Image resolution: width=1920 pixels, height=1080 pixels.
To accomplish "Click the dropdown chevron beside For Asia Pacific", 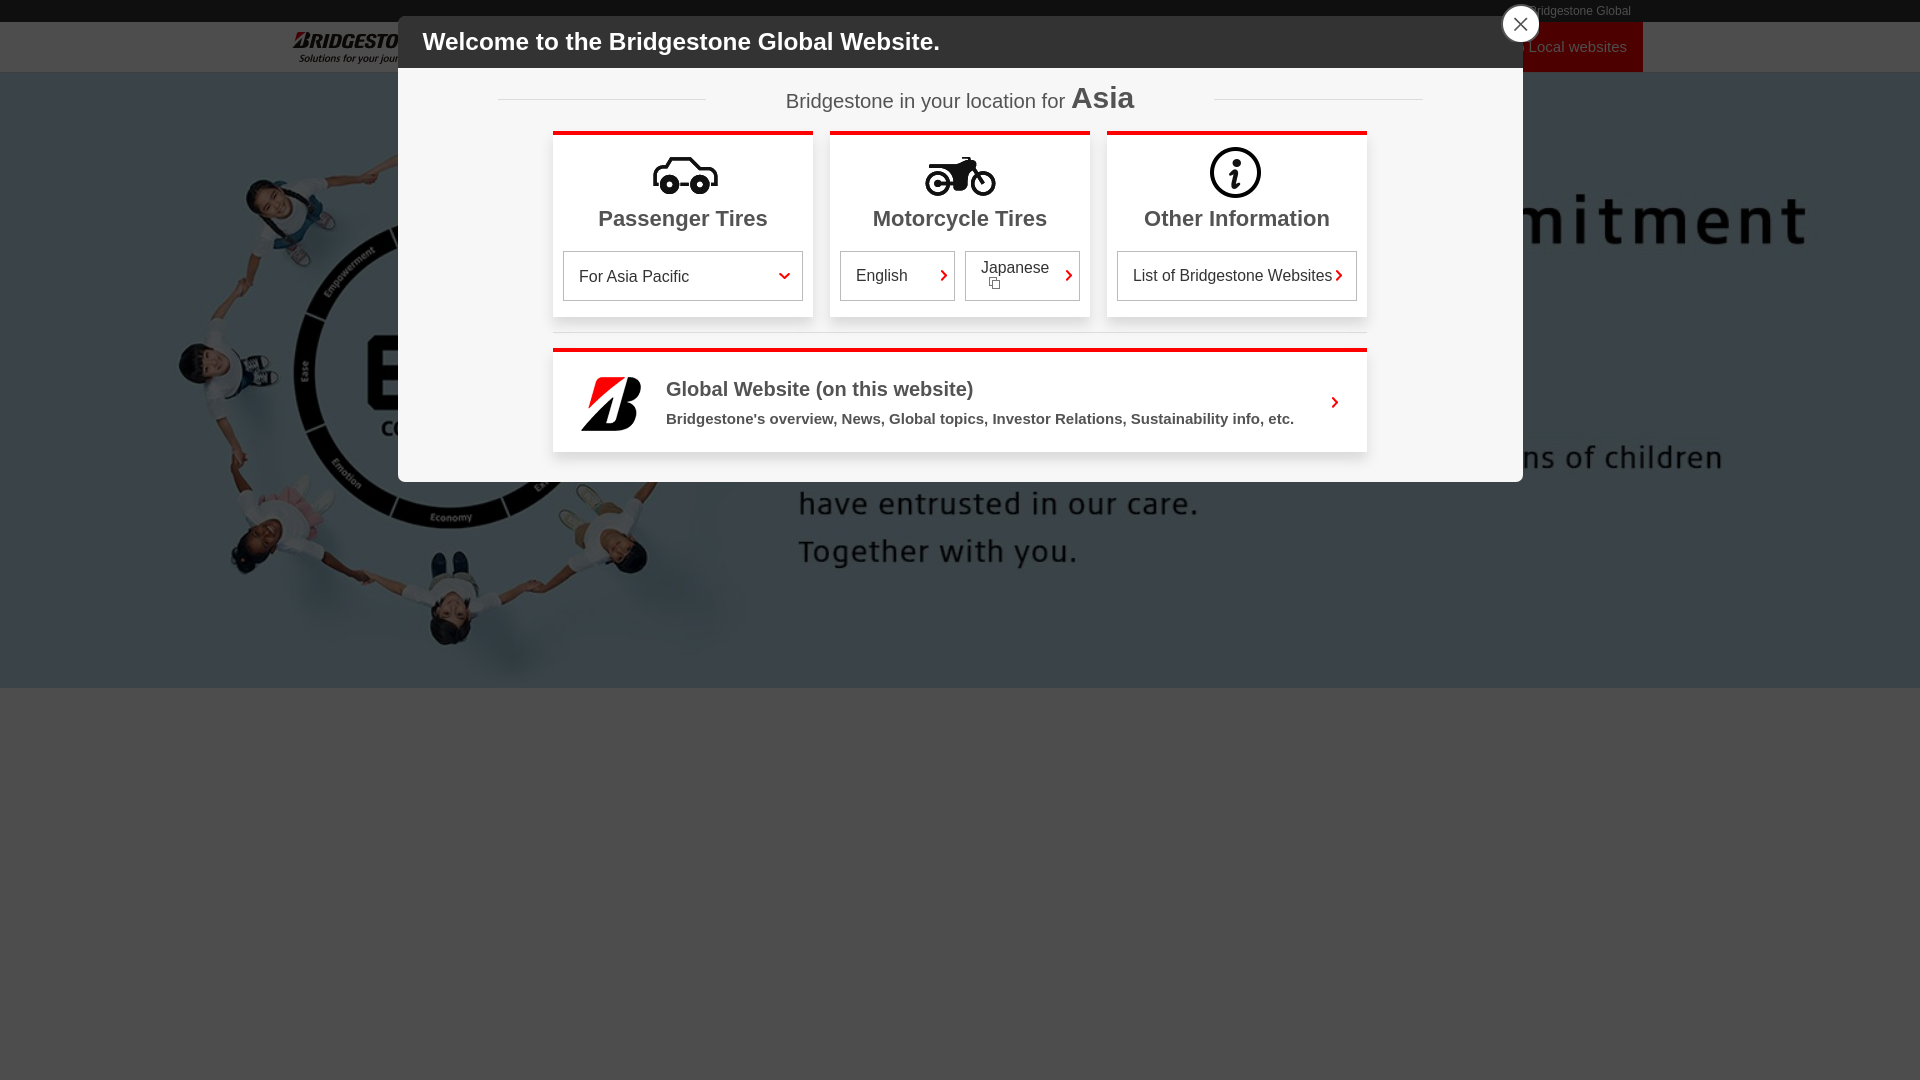I will click(784, 277).
